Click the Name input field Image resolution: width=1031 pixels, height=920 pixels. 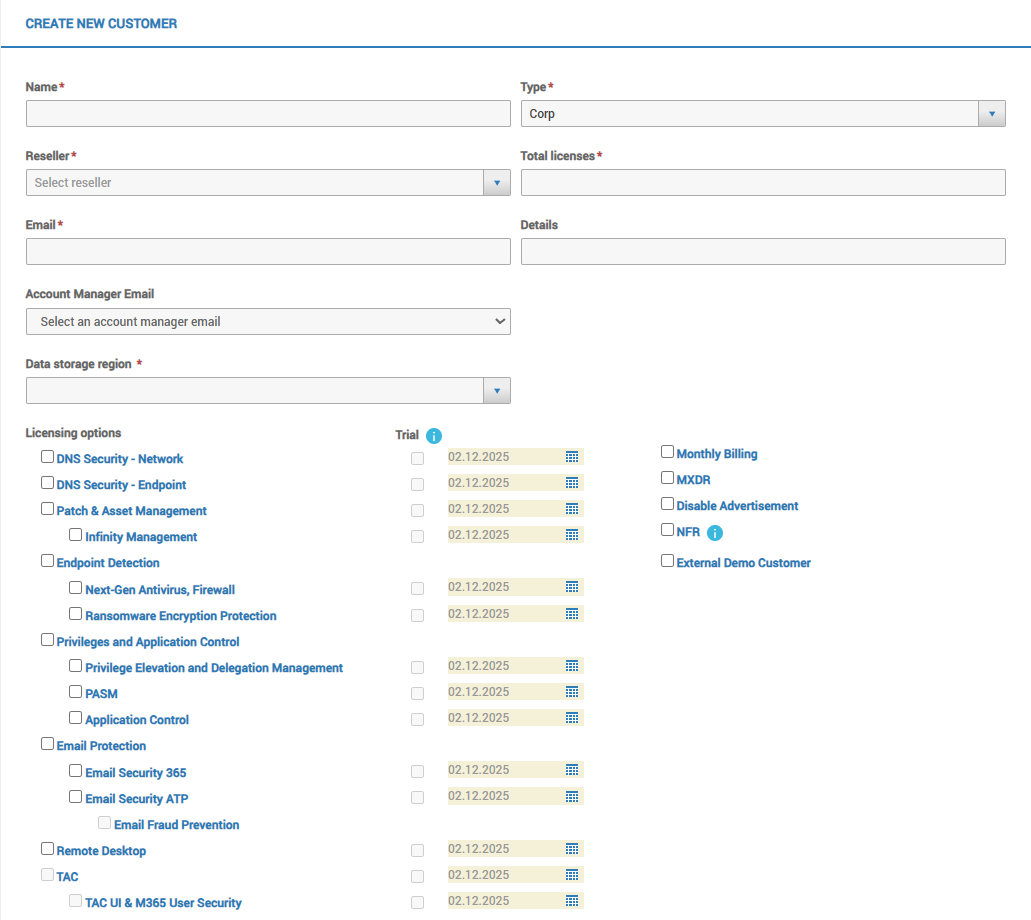point(268,114)
